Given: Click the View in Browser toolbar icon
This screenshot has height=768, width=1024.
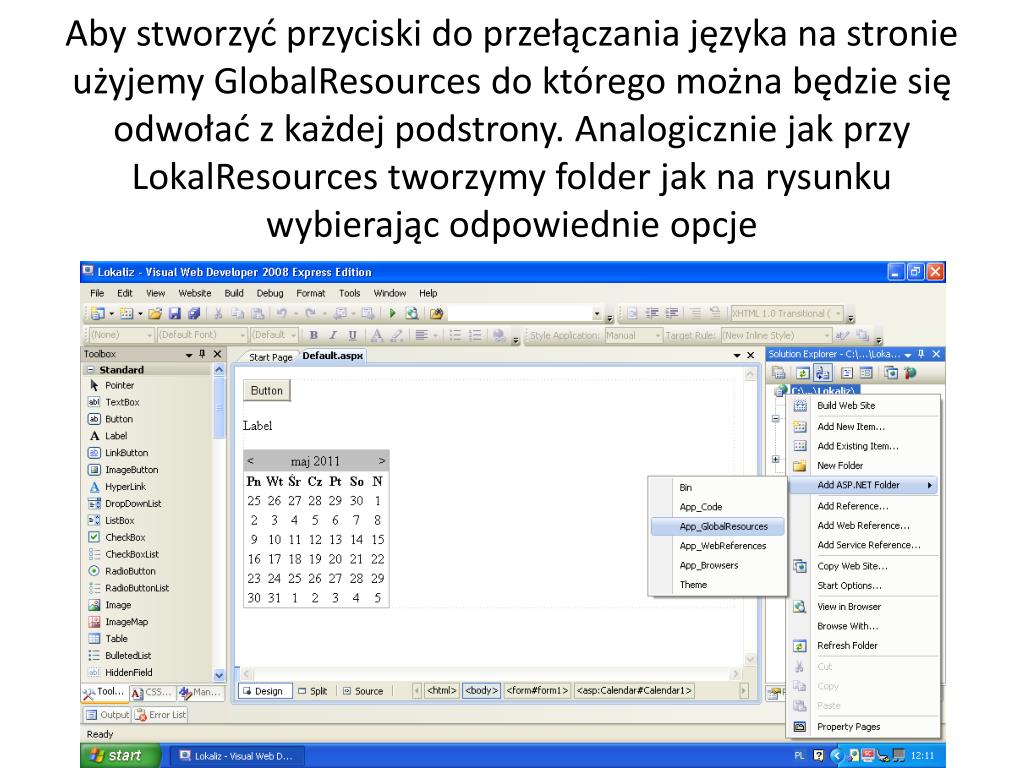Looking at the screenshot, I should pyautogui.click(x=412, y=313).
